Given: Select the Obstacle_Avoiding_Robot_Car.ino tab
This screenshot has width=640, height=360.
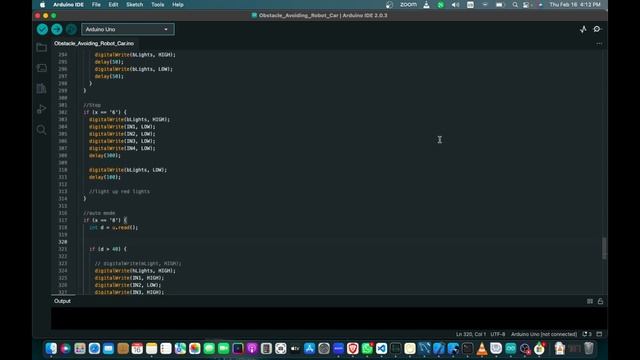Looking at the screenshot, I should (x=94, y=43).
